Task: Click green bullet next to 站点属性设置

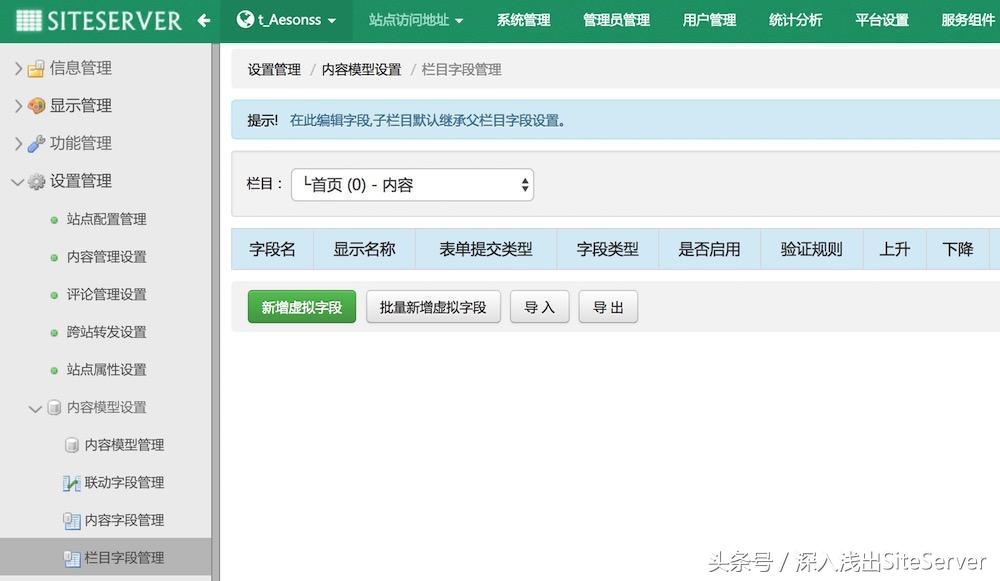Action: tap(54, 371)
